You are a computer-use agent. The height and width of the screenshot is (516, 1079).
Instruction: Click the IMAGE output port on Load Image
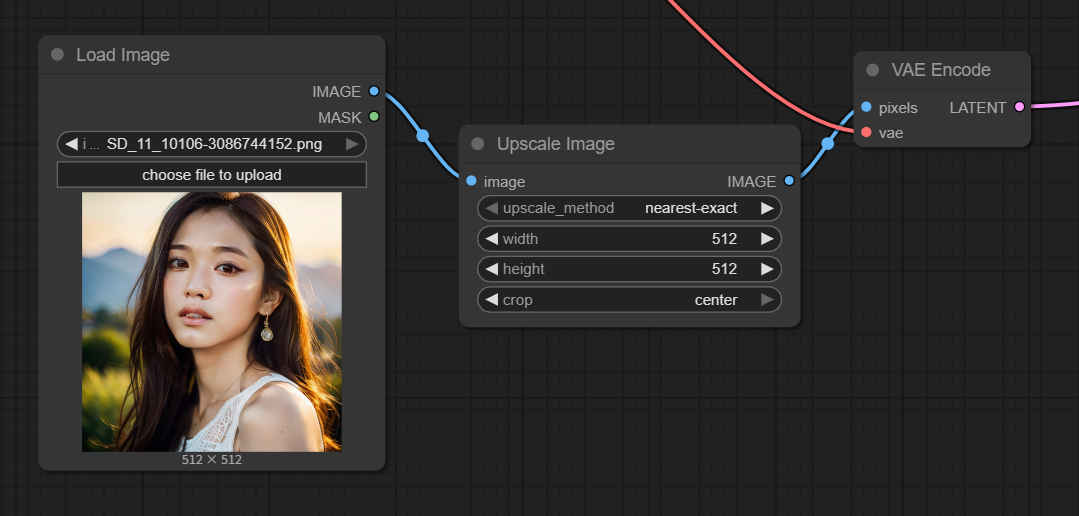coord(374,91)
